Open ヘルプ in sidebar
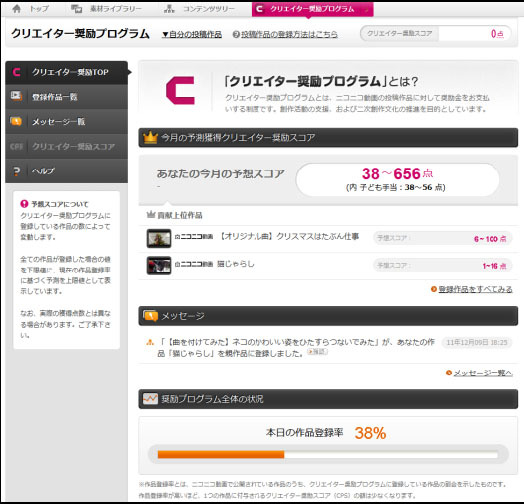524x504 pixels. [67, 171]
